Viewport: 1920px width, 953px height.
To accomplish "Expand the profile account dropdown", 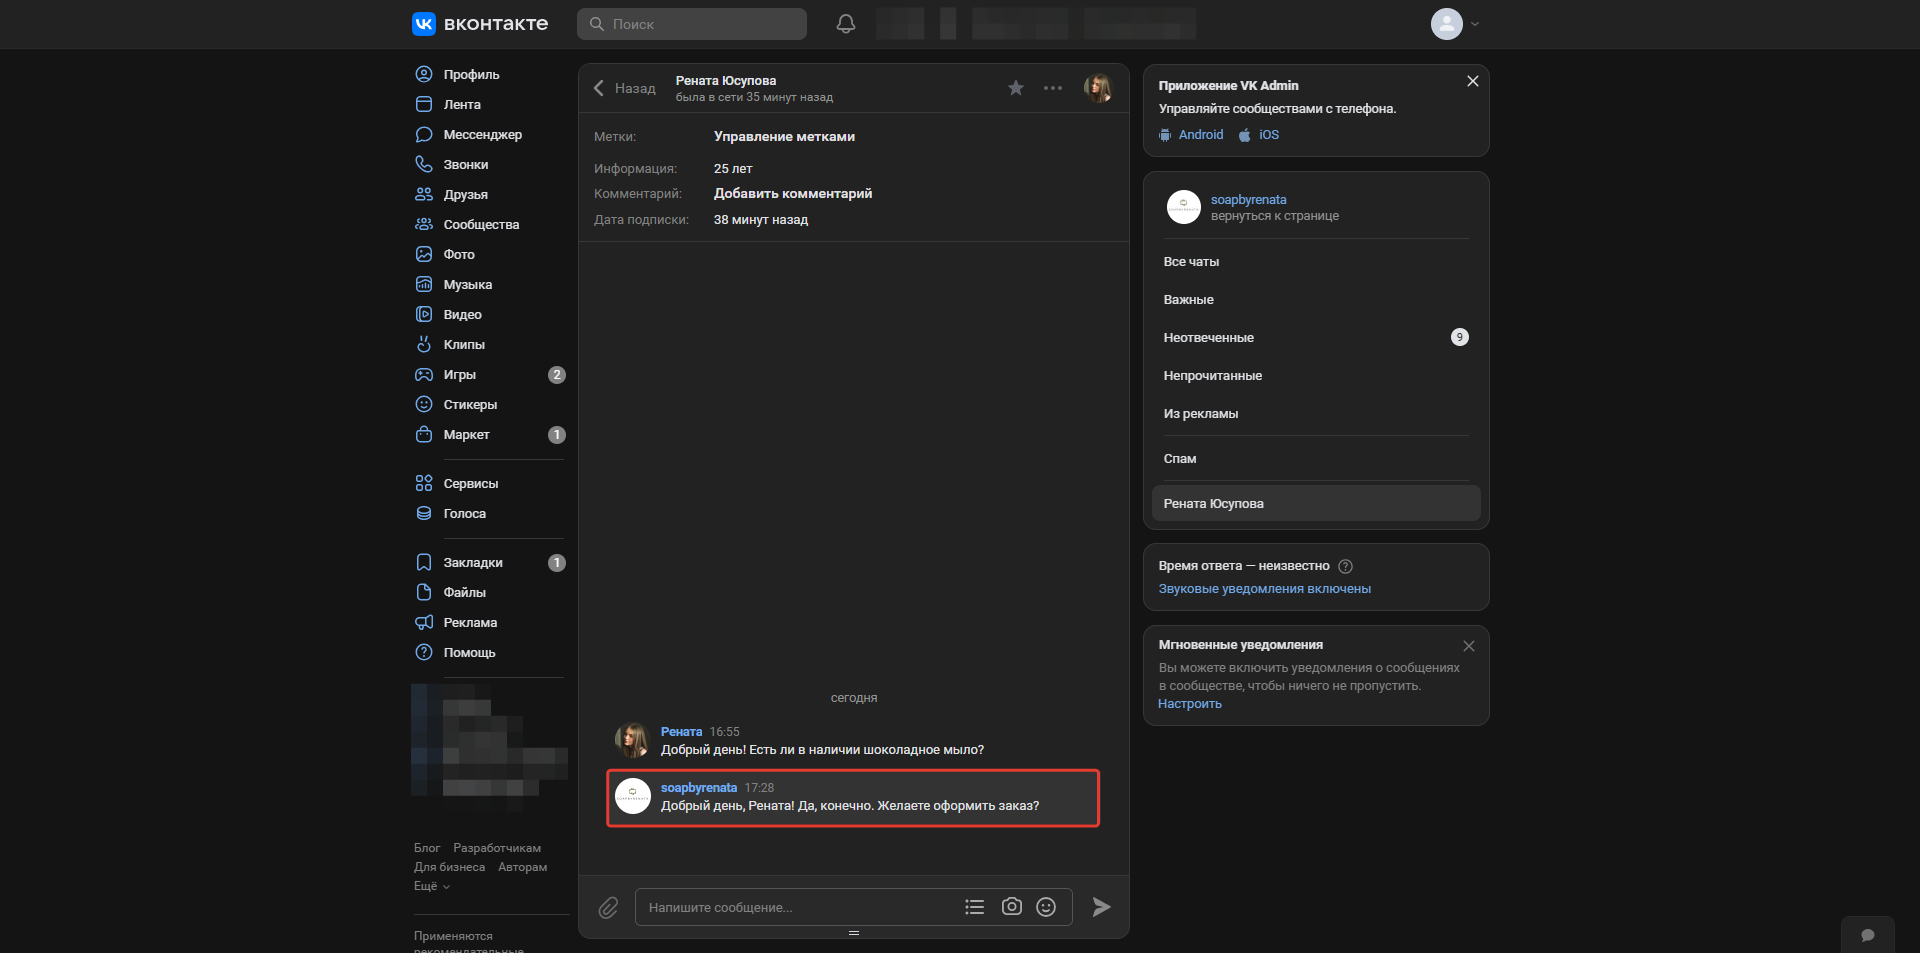I will (x=1455, y=24).
